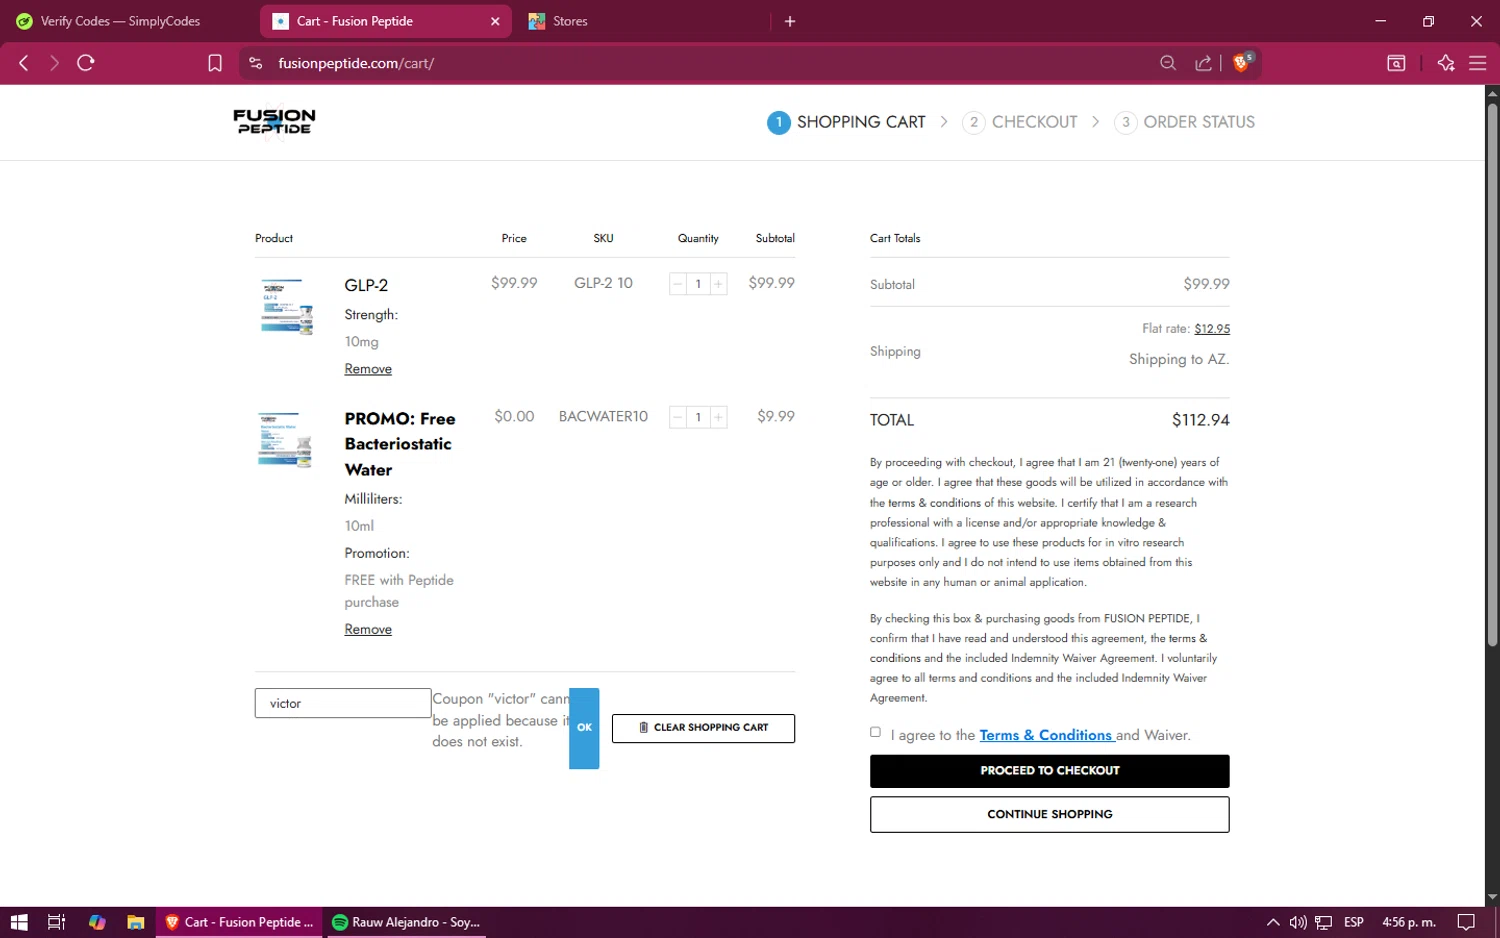Go to Order Status step
Image resolution: width=1500 pixels, height=938 pixels.
pos(1185,122)
